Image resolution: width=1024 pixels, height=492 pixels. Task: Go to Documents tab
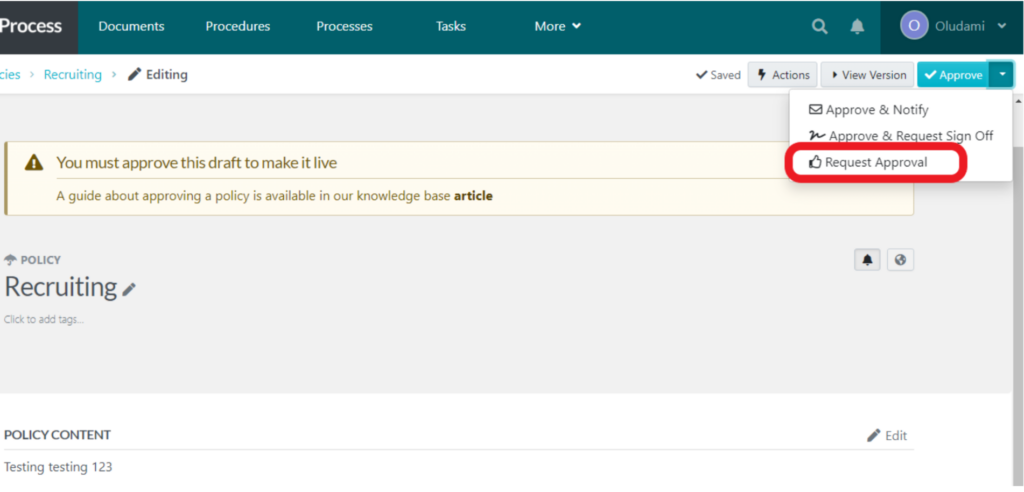click(x=131, y=26)
